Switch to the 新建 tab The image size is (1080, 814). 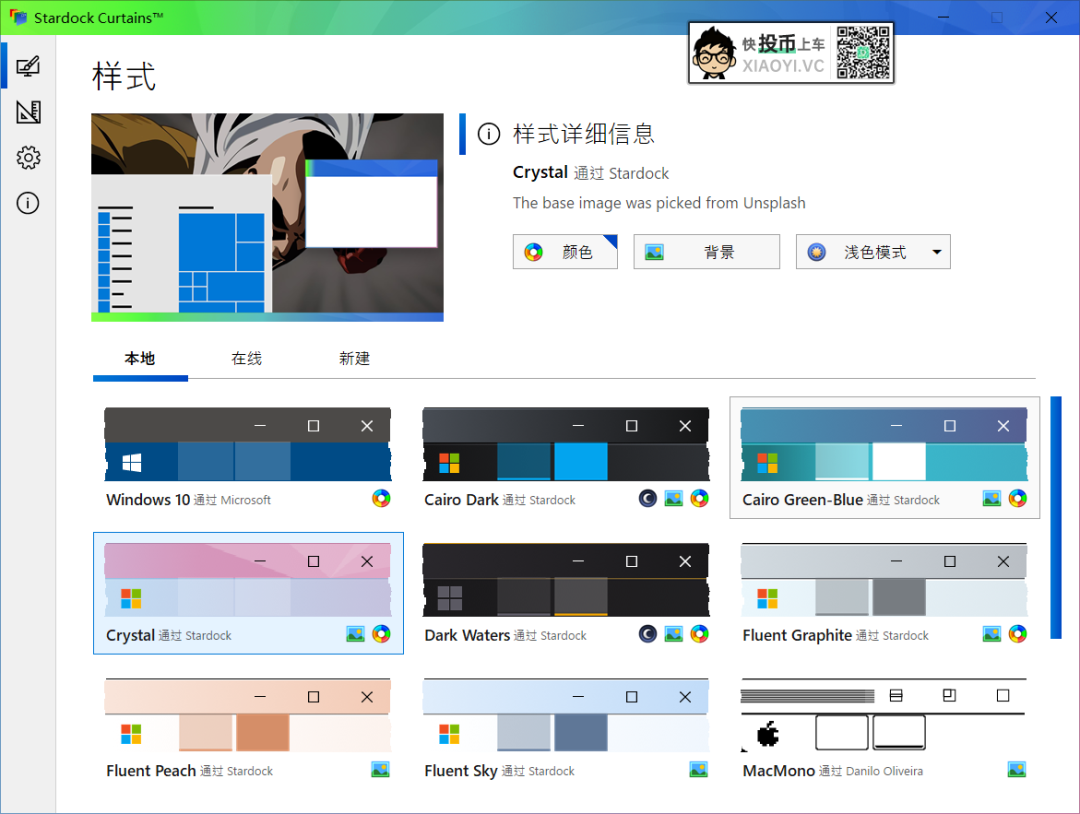pyautogui.click(x=354, y=358)
